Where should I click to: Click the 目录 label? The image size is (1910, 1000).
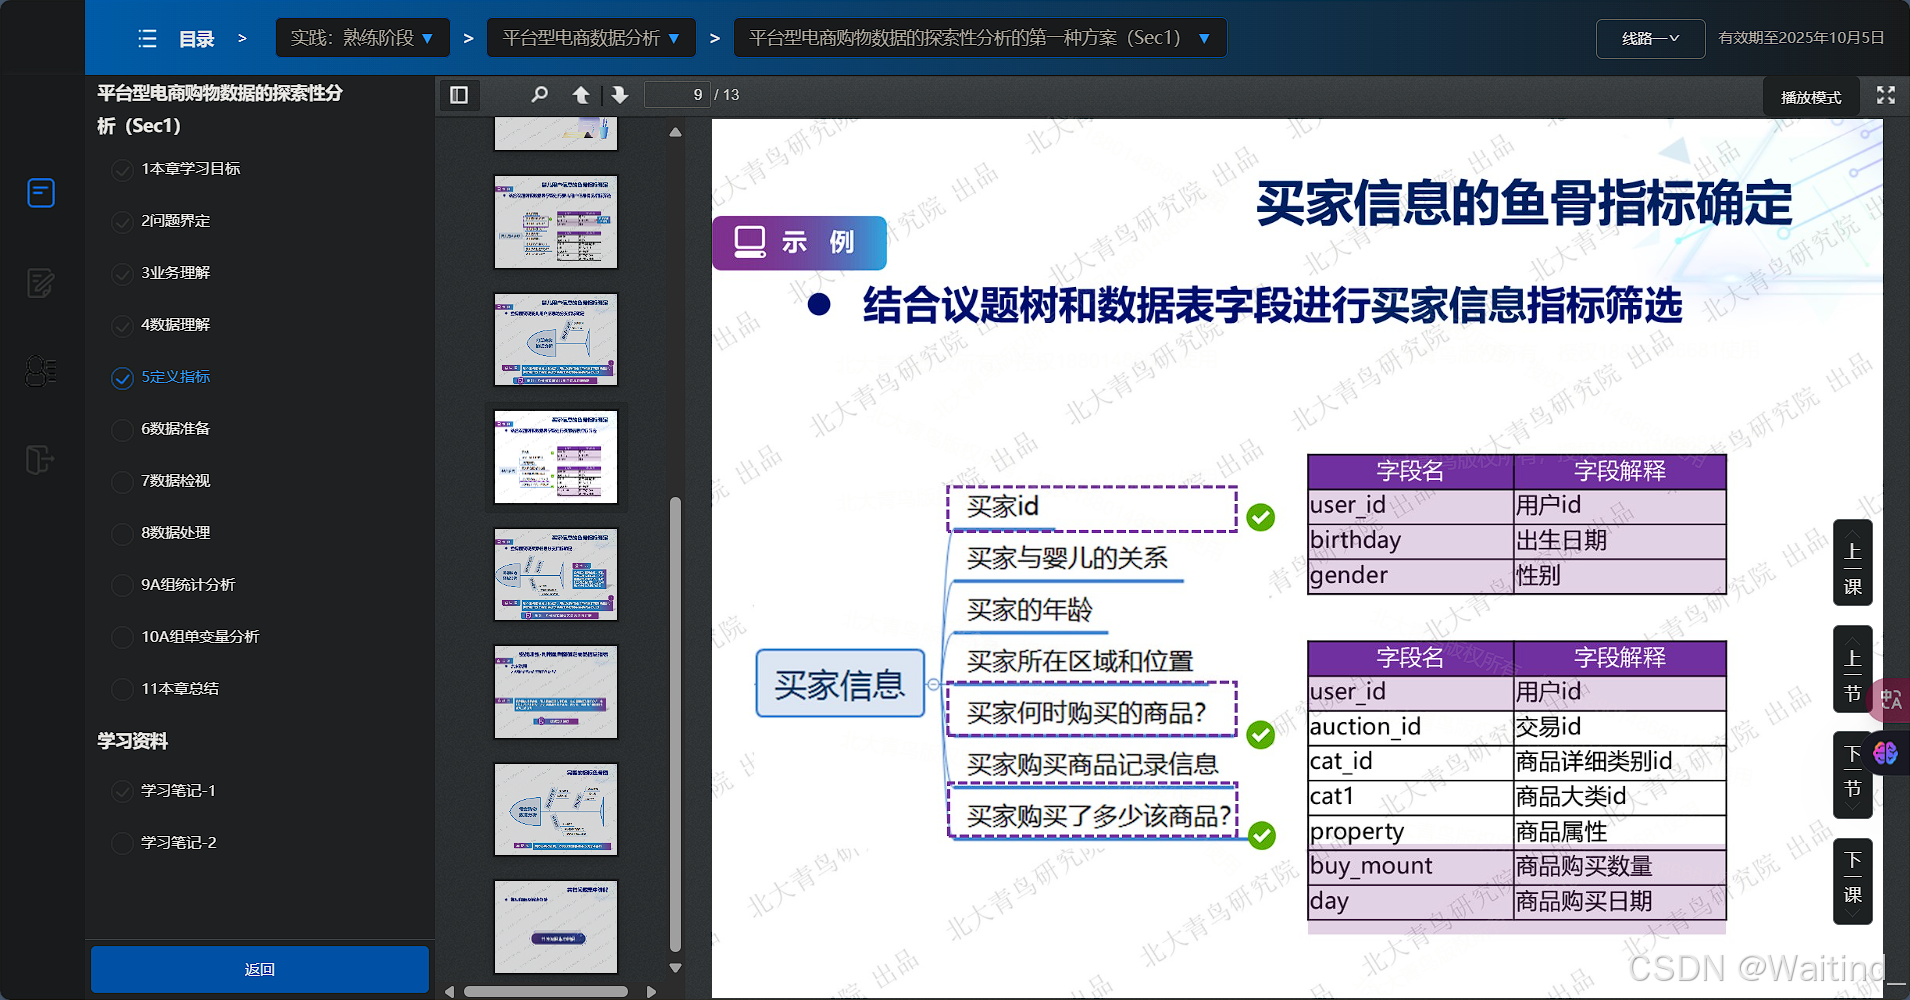(197, 39)
